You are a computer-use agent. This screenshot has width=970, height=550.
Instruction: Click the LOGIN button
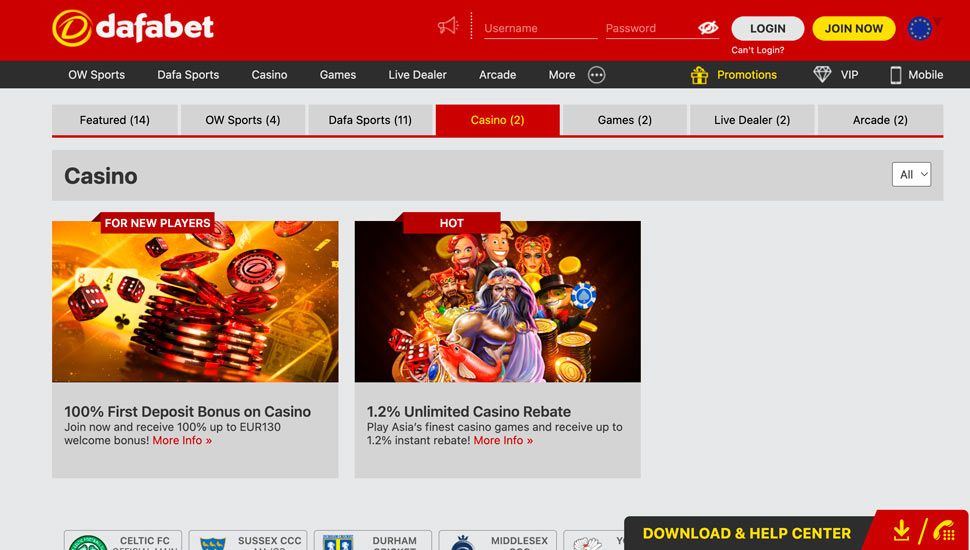click(x=768, y=28)
